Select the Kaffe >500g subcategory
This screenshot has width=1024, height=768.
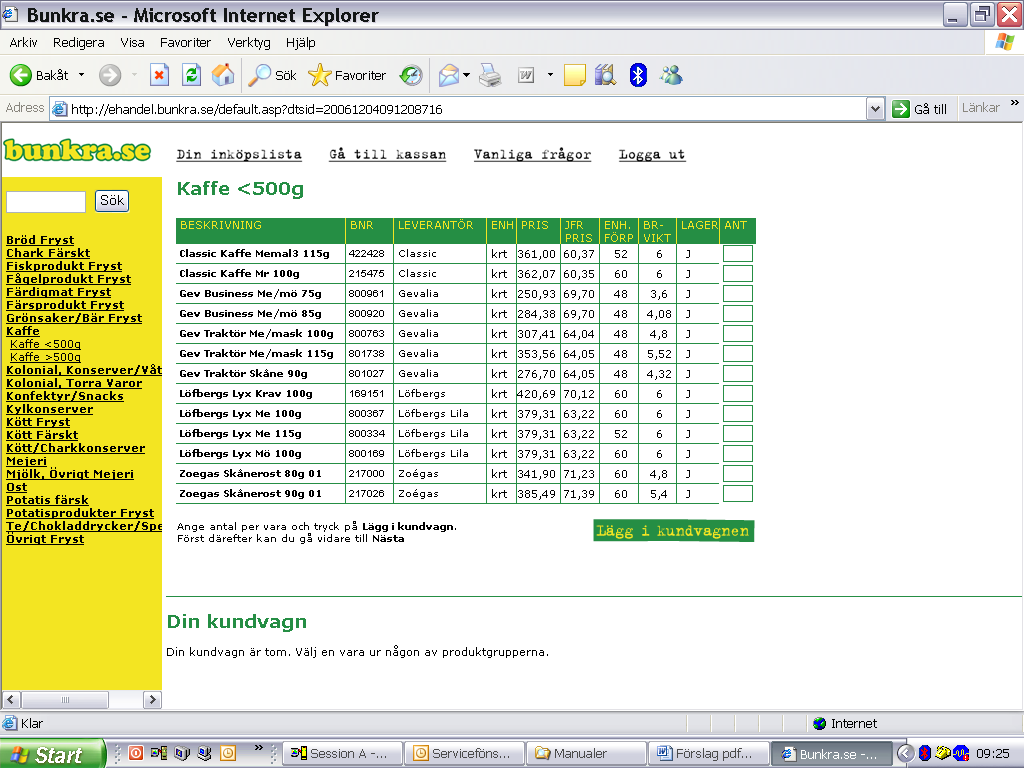point(46,357)
